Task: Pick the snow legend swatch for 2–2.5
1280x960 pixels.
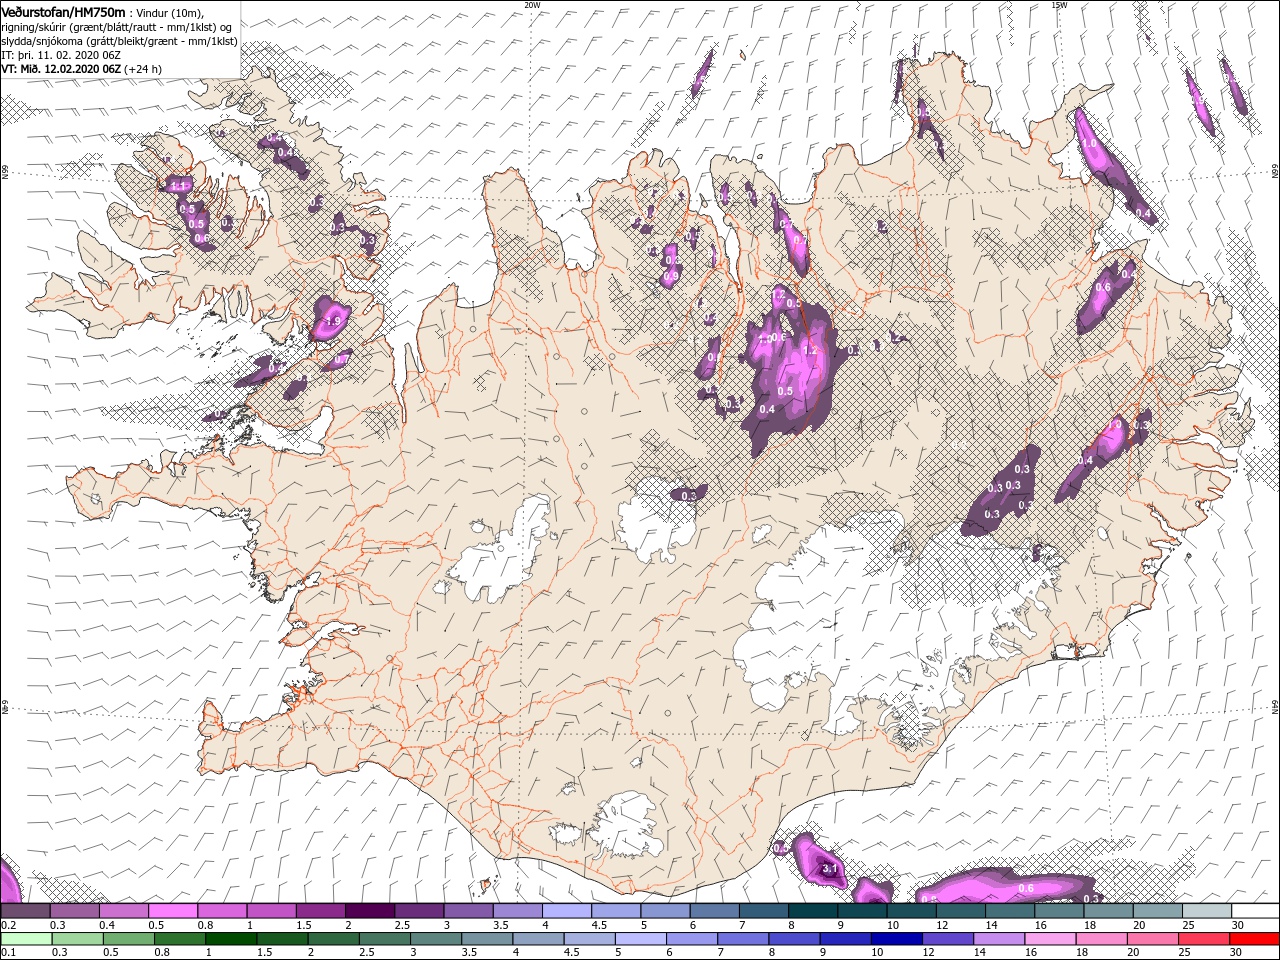Action: [370, 911]
